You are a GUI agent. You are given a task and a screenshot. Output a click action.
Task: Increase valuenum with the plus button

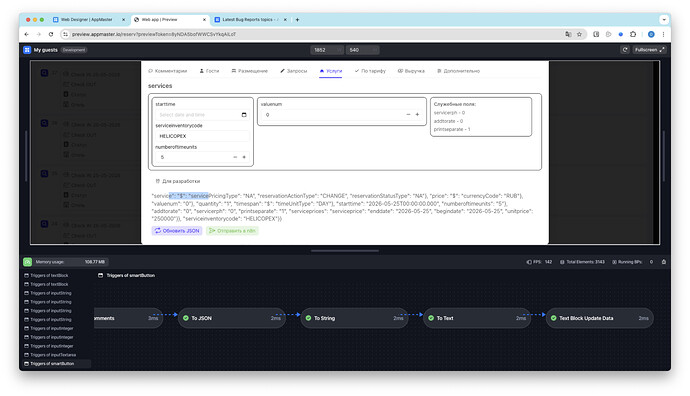417,114
